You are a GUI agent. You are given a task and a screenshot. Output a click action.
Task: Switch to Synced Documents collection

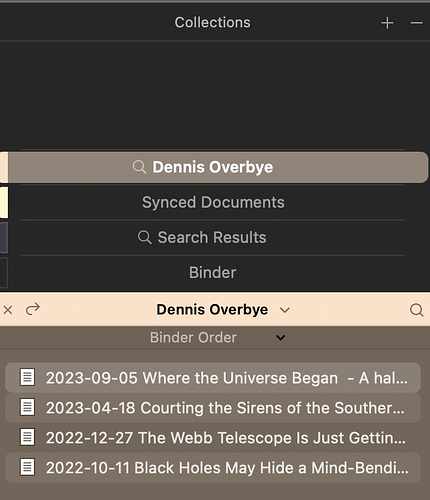click(213, 202)
